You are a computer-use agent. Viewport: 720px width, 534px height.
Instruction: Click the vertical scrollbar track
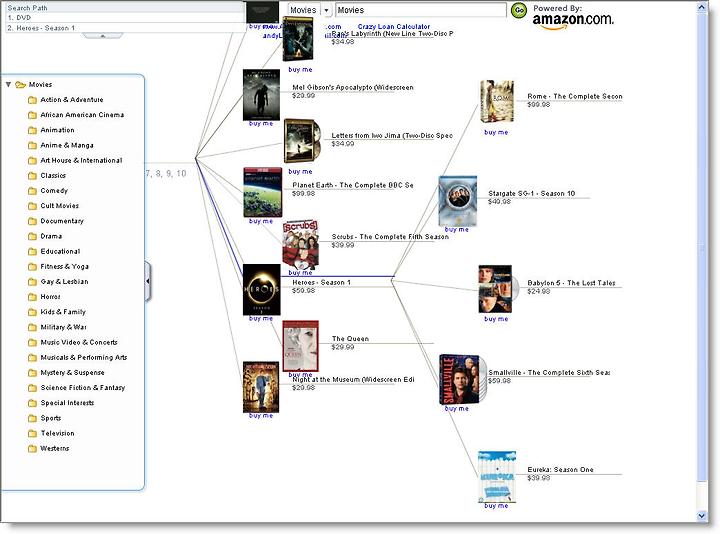(701, 262)
